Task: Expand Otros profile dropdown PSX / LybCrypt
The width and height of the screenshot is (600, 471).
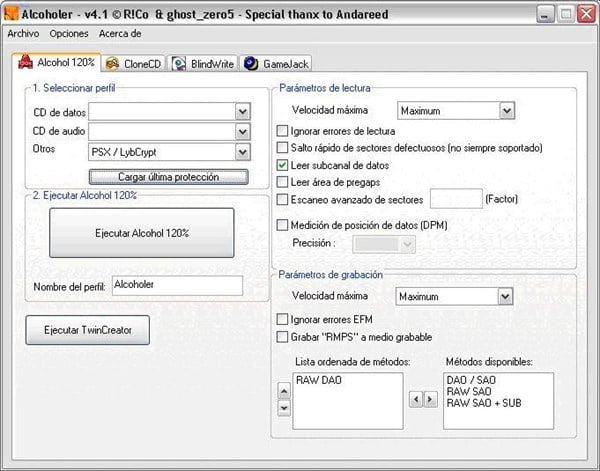Action: [x=243, y=152]
